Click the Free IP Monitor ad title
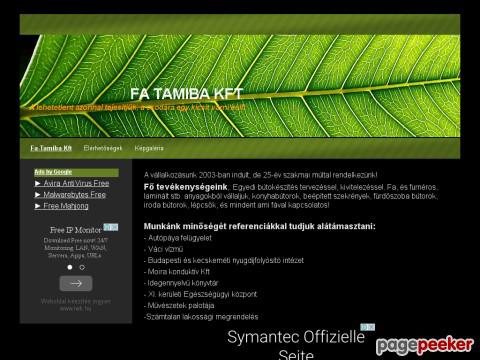 (76, 230)
